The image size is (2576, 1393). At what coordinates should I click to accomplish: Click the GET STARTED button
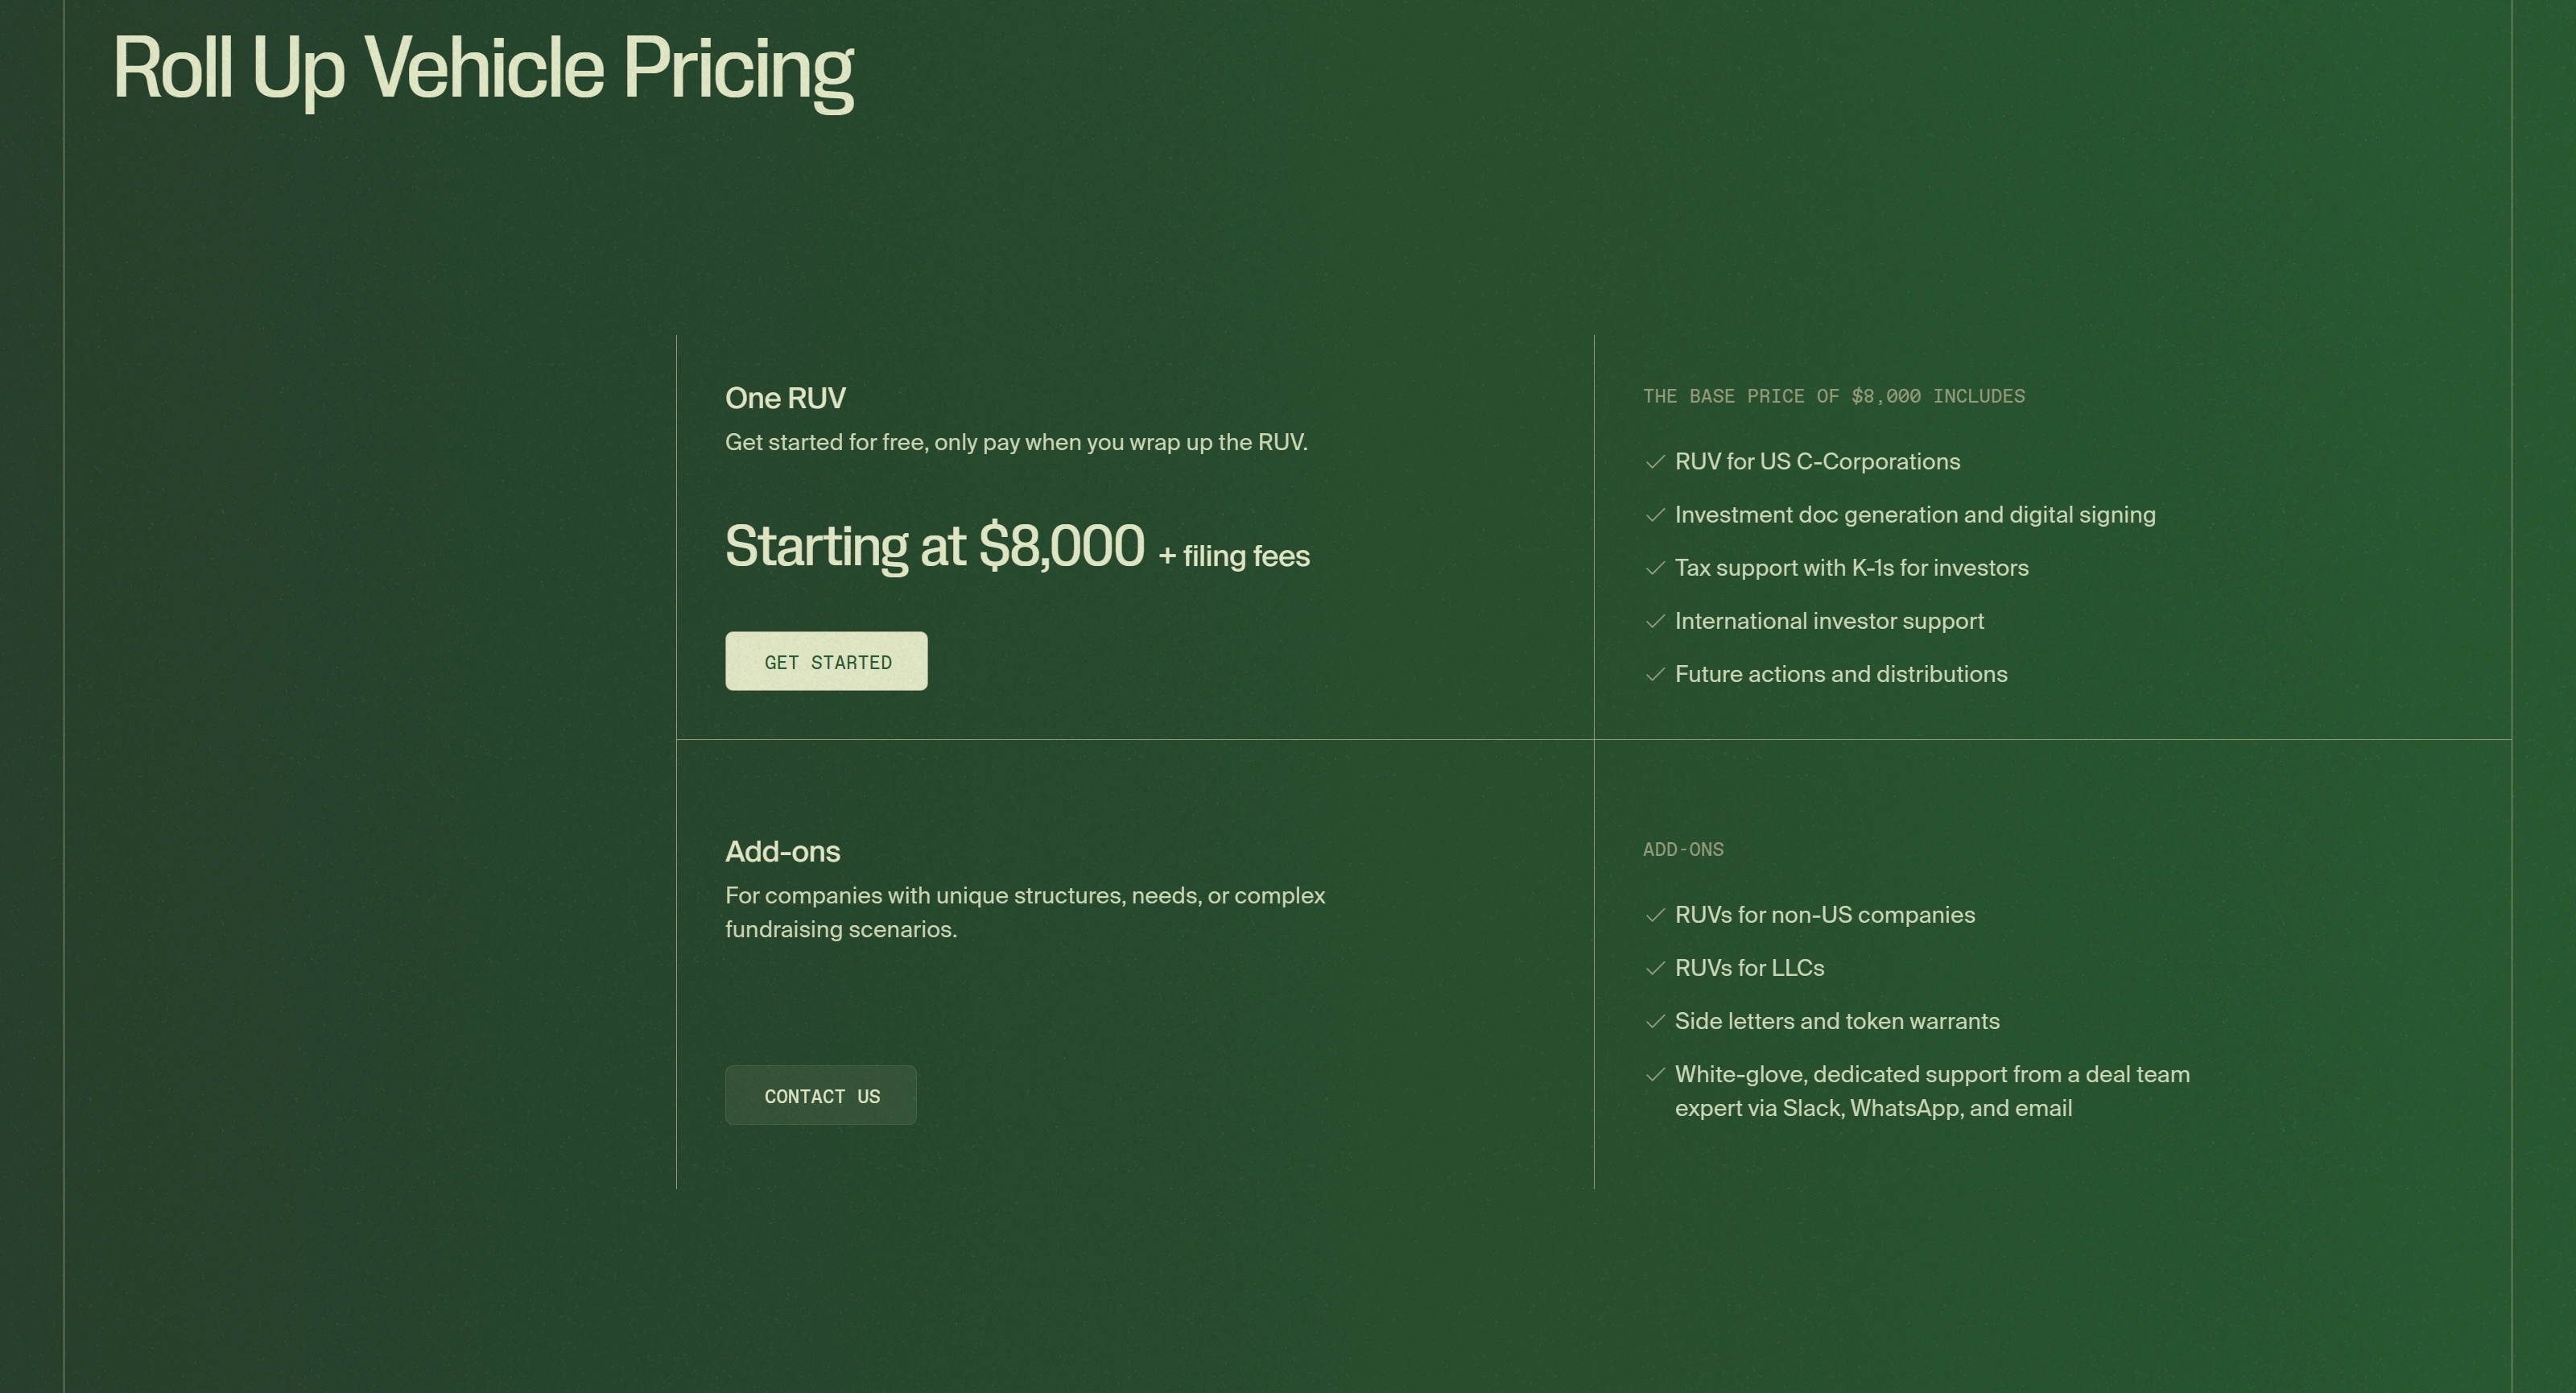[826, 661]
